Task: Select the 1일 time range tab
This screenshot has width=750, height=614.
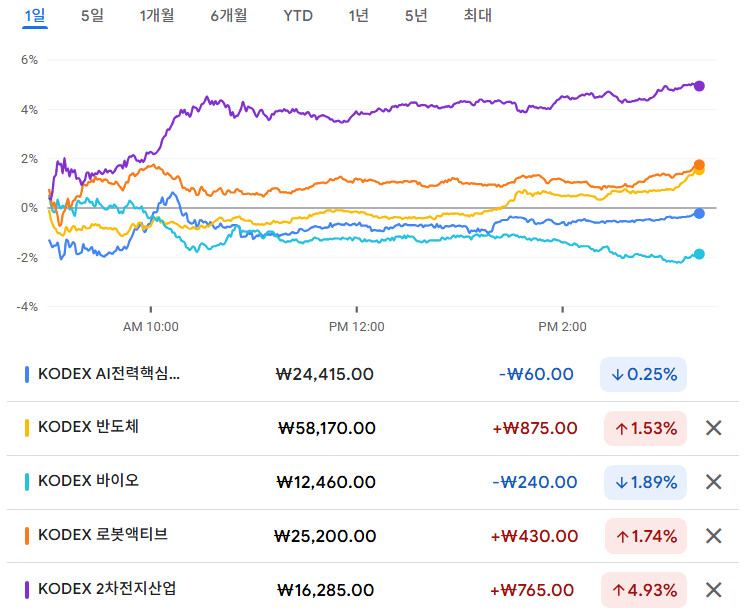Action: 35,16
